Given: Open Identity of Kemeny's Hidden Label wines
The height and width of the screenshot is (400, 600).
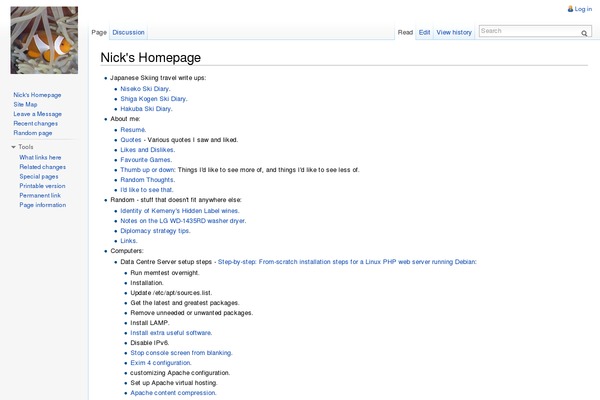Looking at the screenshot, I should [x=180, y=211].
